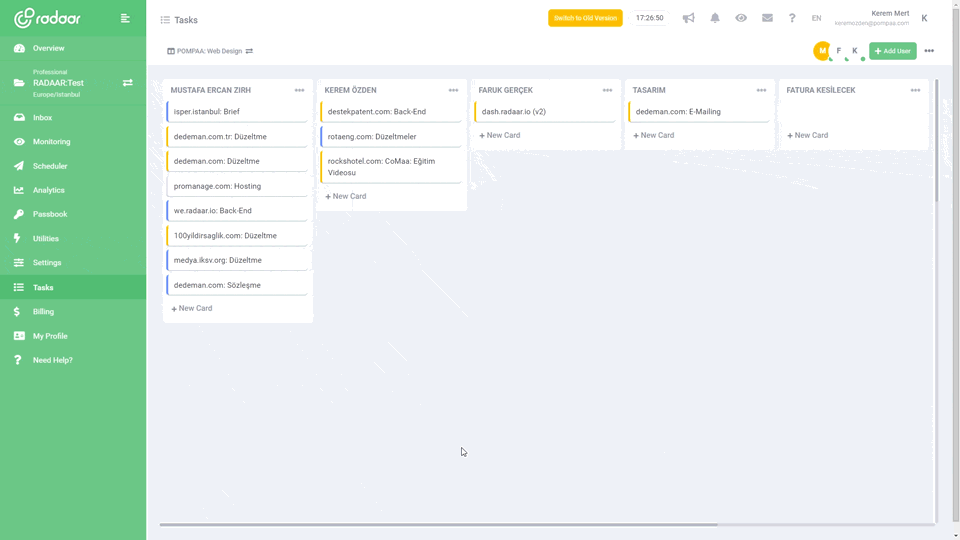
Task: Open board options three-dot menu
Action: tap(929, 51)
